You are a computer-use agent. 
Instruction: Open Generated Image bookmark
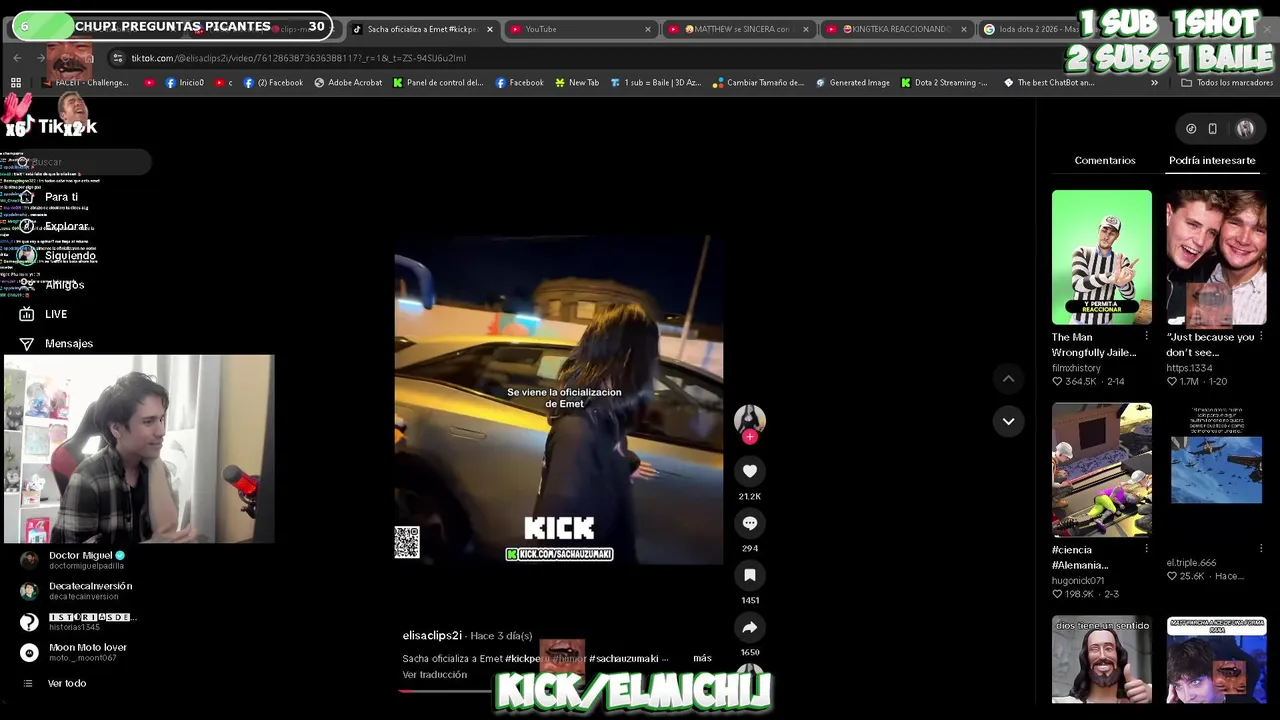pyautogui.click(x=852, y=83)
